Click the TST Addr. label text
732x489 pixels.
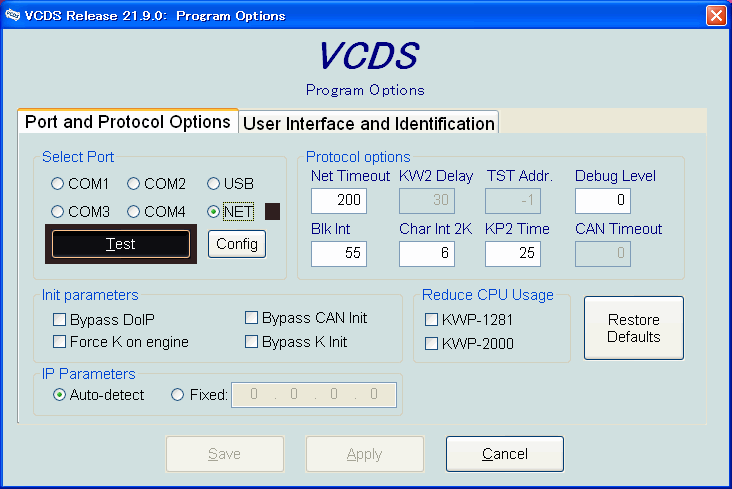pyautogui.click(x=520, y=176)
